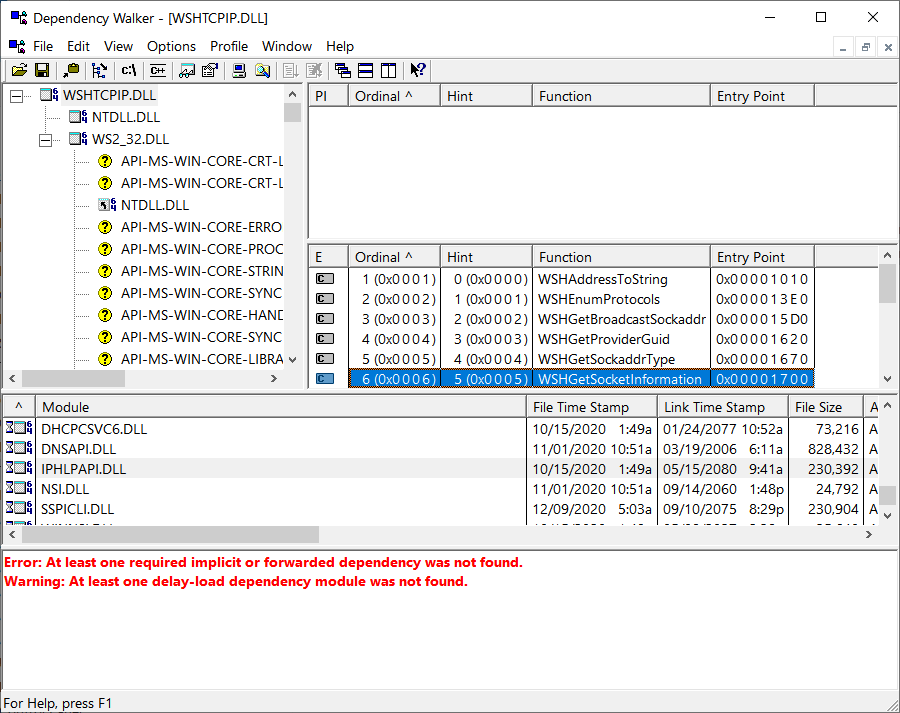Open a file using the Open toolbar icon

[19, 70]
